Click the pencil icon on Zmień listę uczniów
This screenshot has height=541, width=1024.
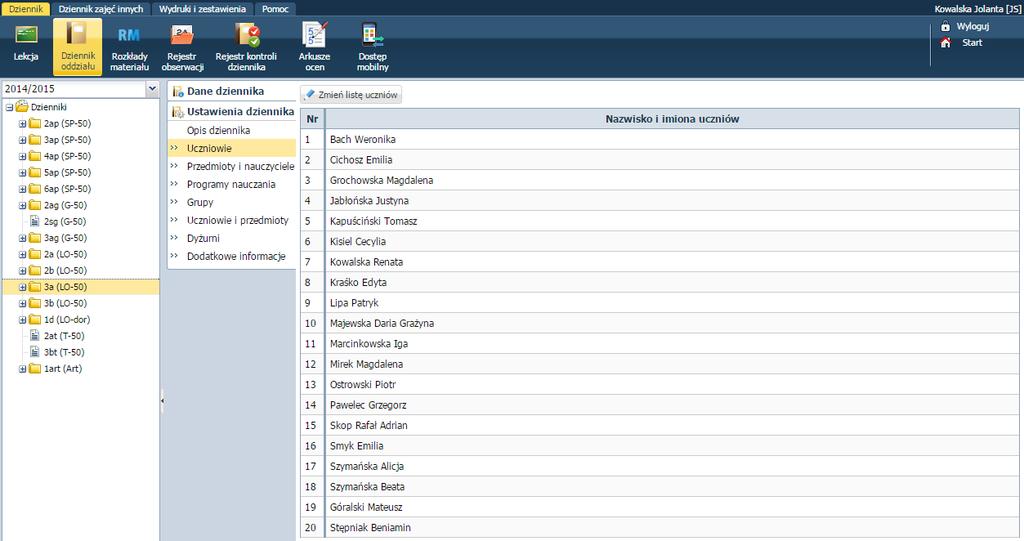[310, 94]
